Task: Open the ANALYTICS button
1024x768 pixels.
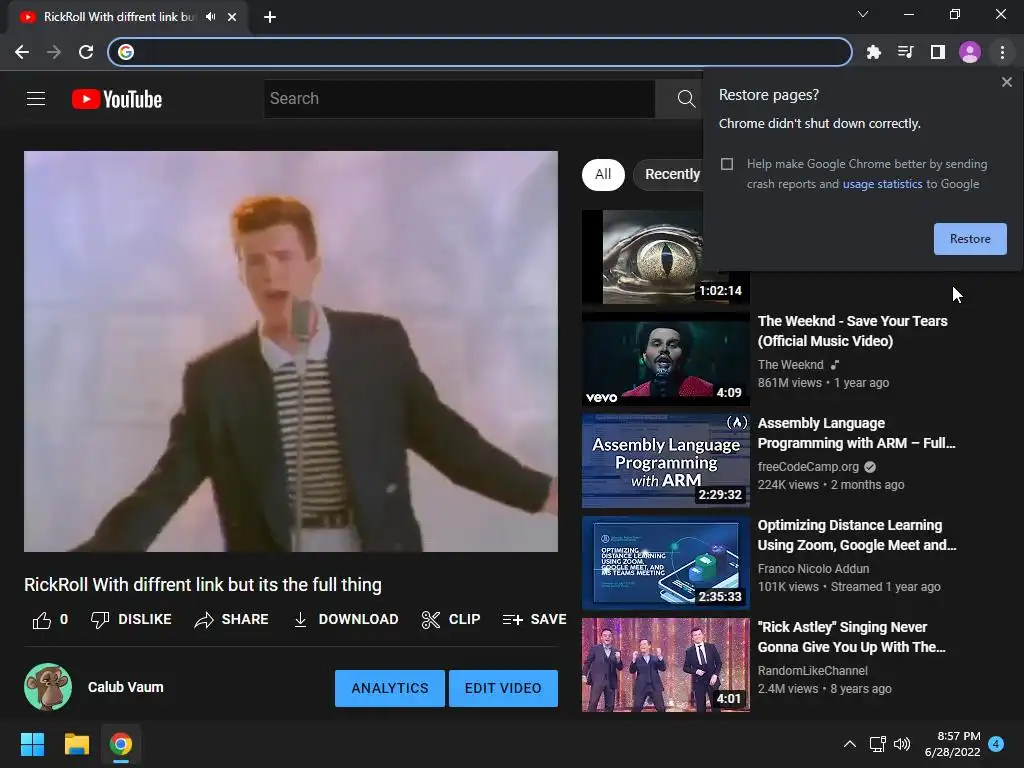Action: point(390,688)
